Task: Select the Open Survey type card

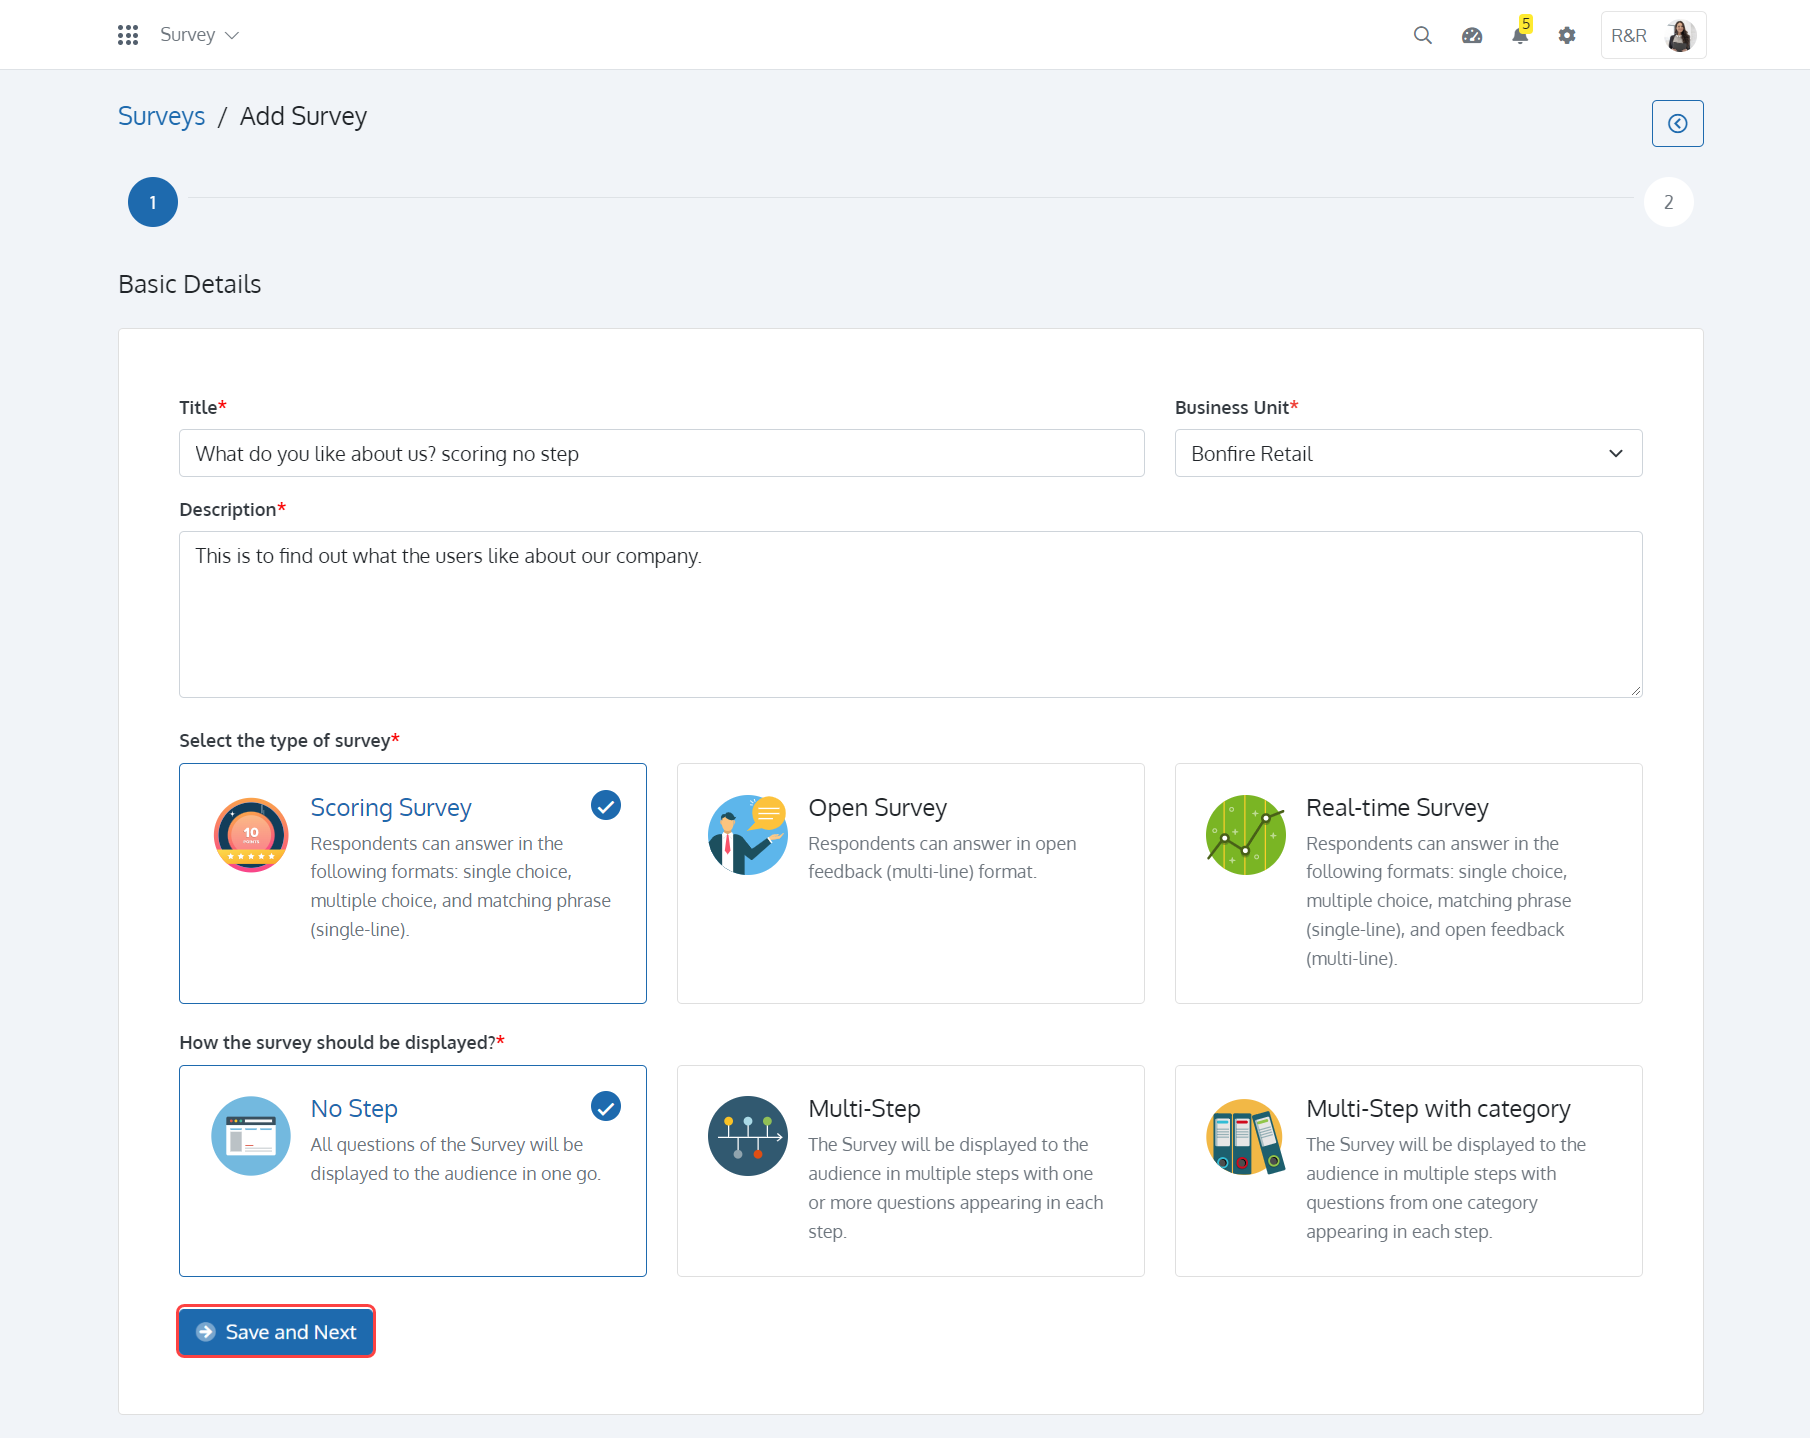Action: point(910,883)
